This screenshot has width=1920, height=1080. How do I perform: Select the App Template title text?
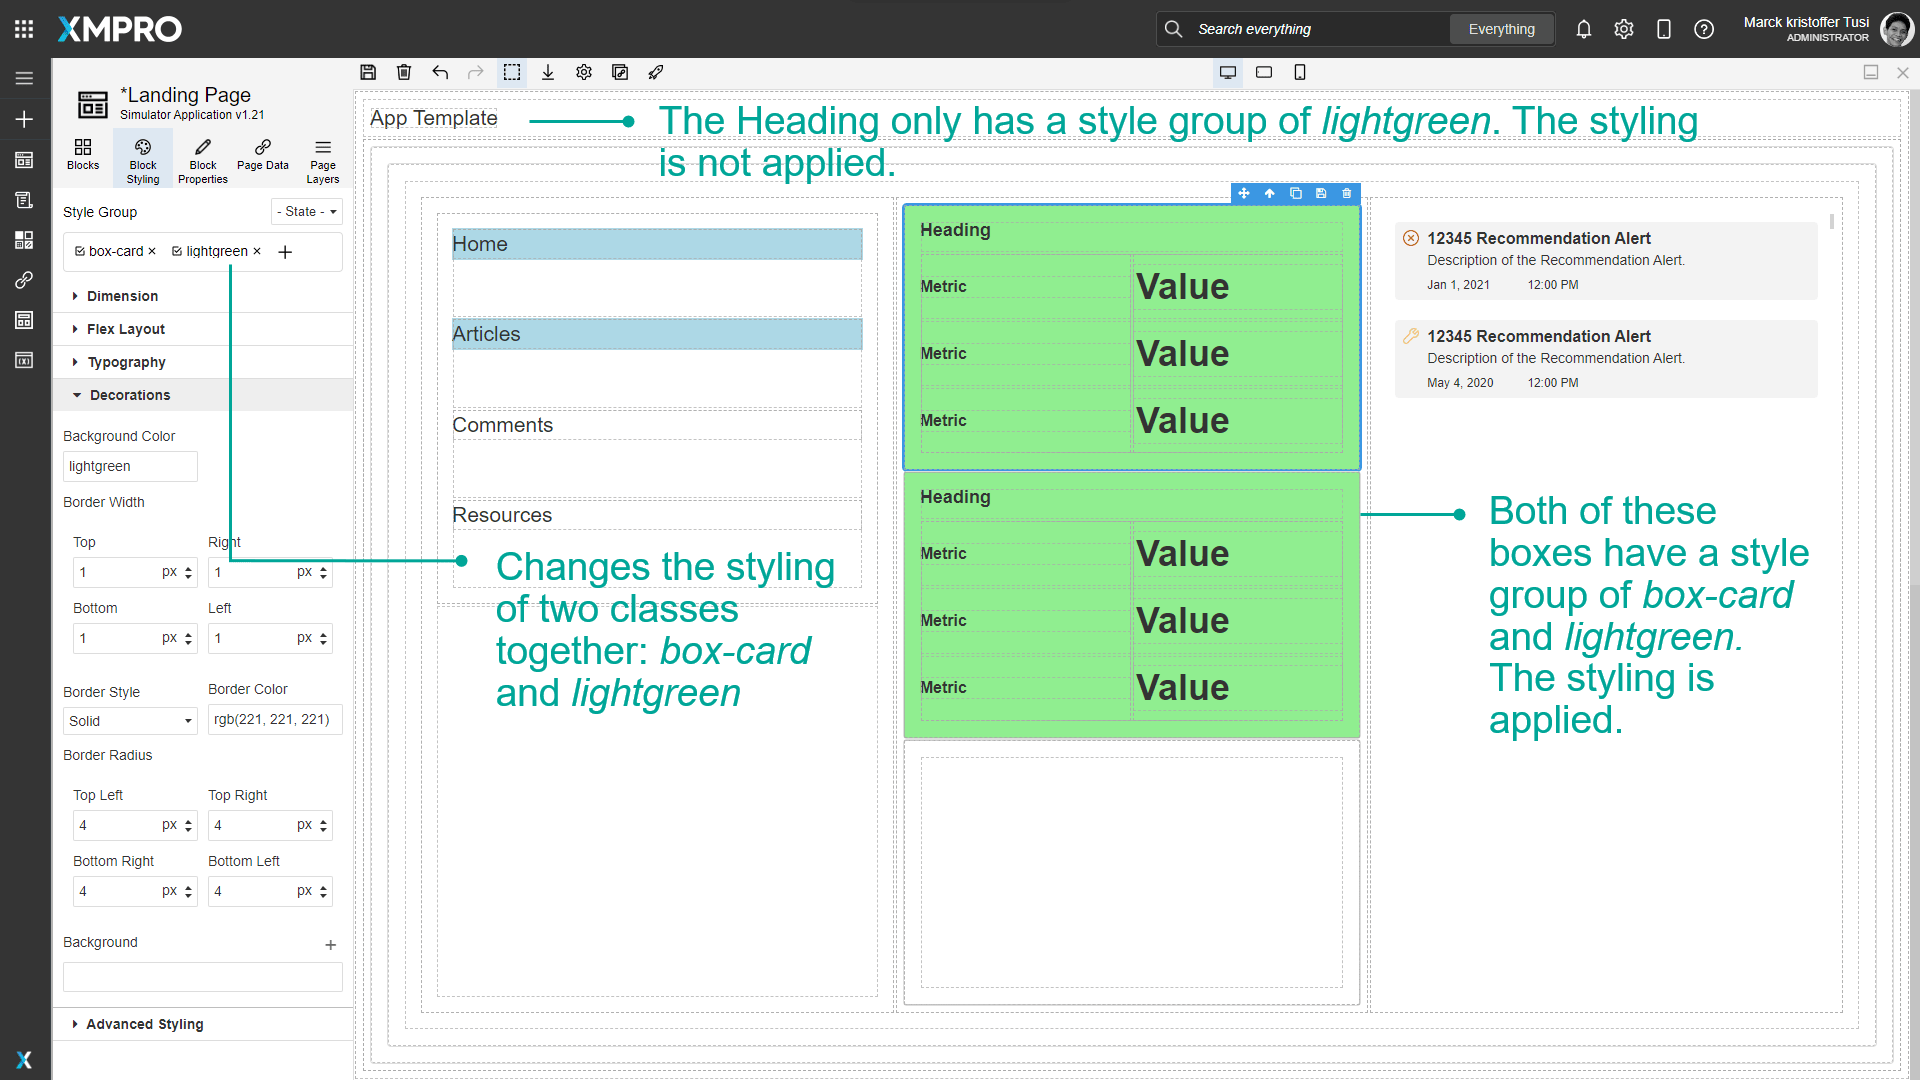(434, 118)
